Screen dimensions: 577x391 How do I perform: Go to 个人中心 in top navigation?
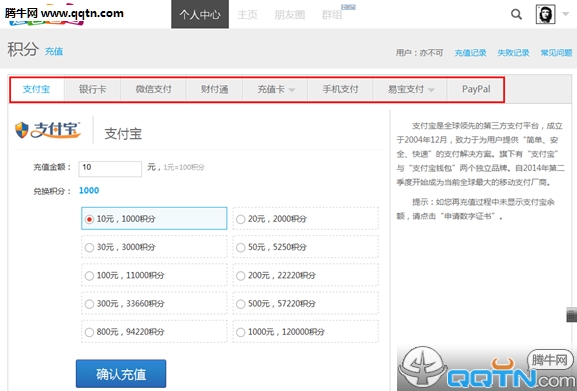pyautogui.click(x=200, y=14)
